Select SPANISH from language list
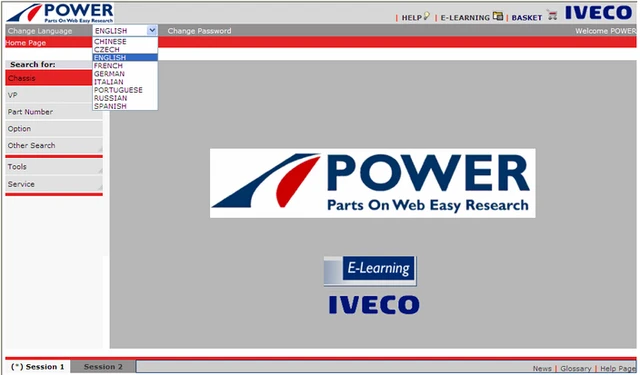The image size is (640, 375). 125,106
